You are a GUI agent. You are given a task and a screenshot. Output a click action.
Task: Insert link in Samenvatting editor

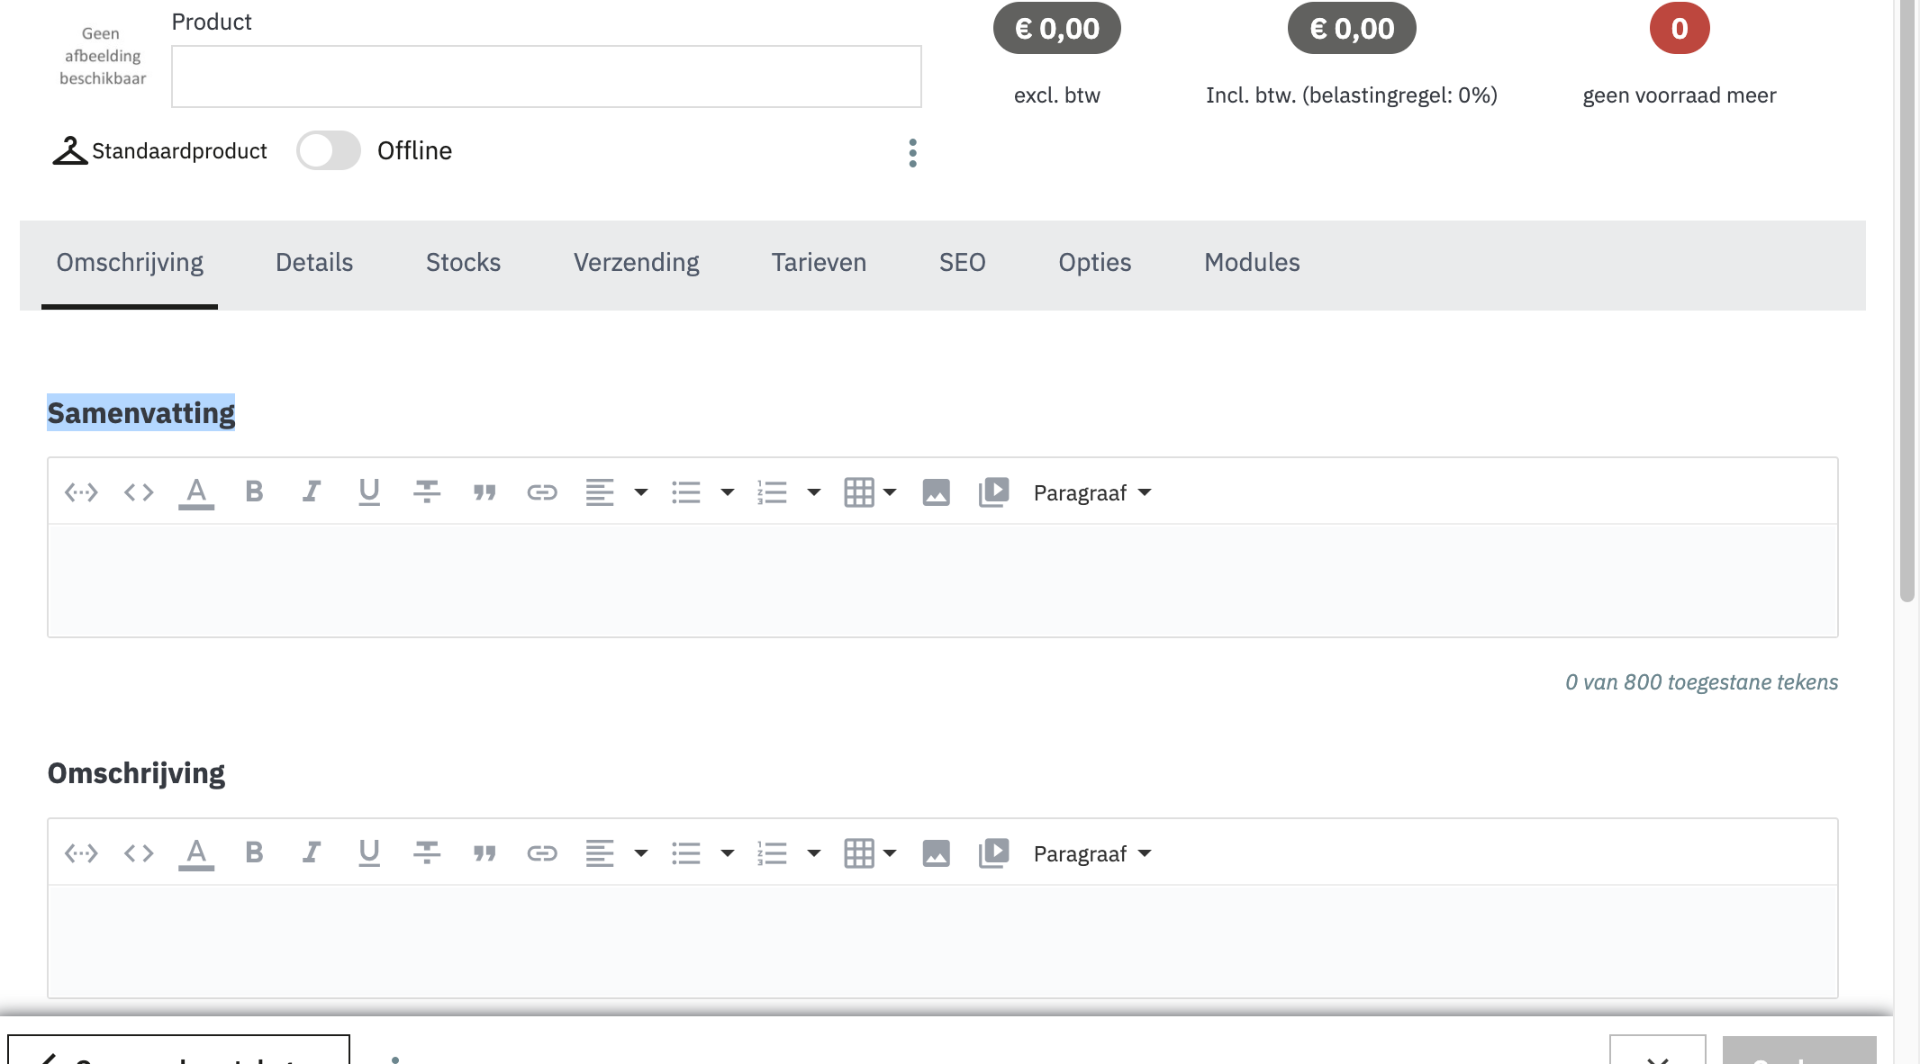542,492
